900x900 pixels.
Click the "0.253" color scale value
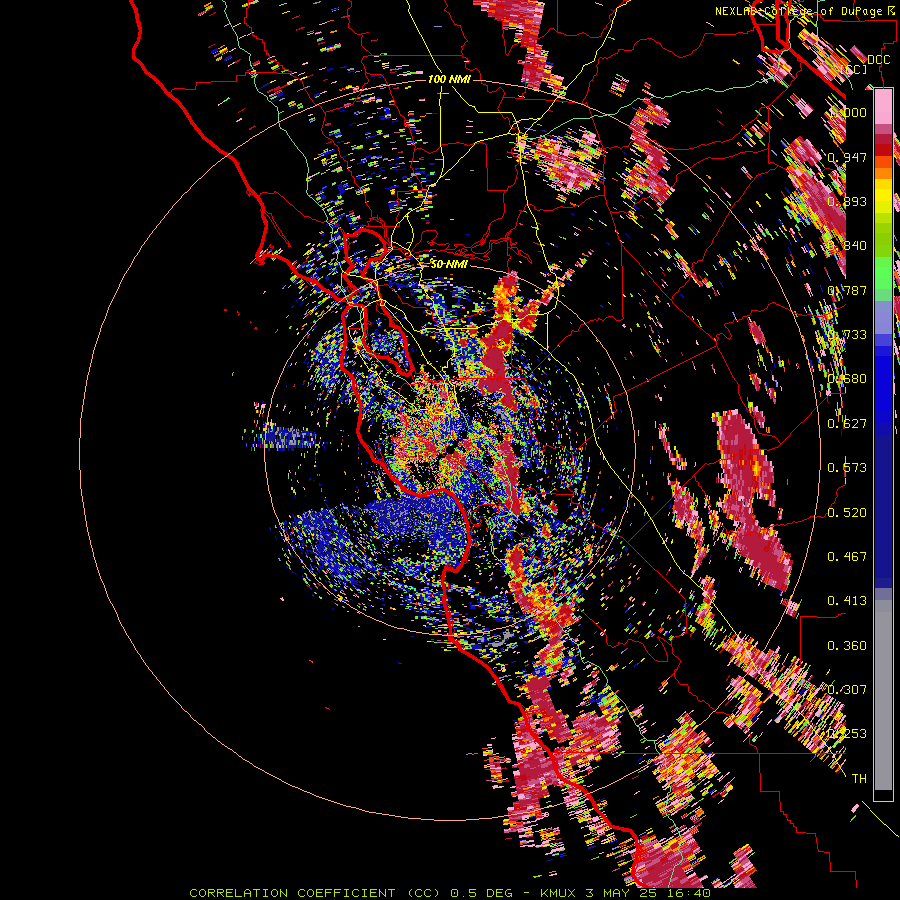(x=847, y=734)
